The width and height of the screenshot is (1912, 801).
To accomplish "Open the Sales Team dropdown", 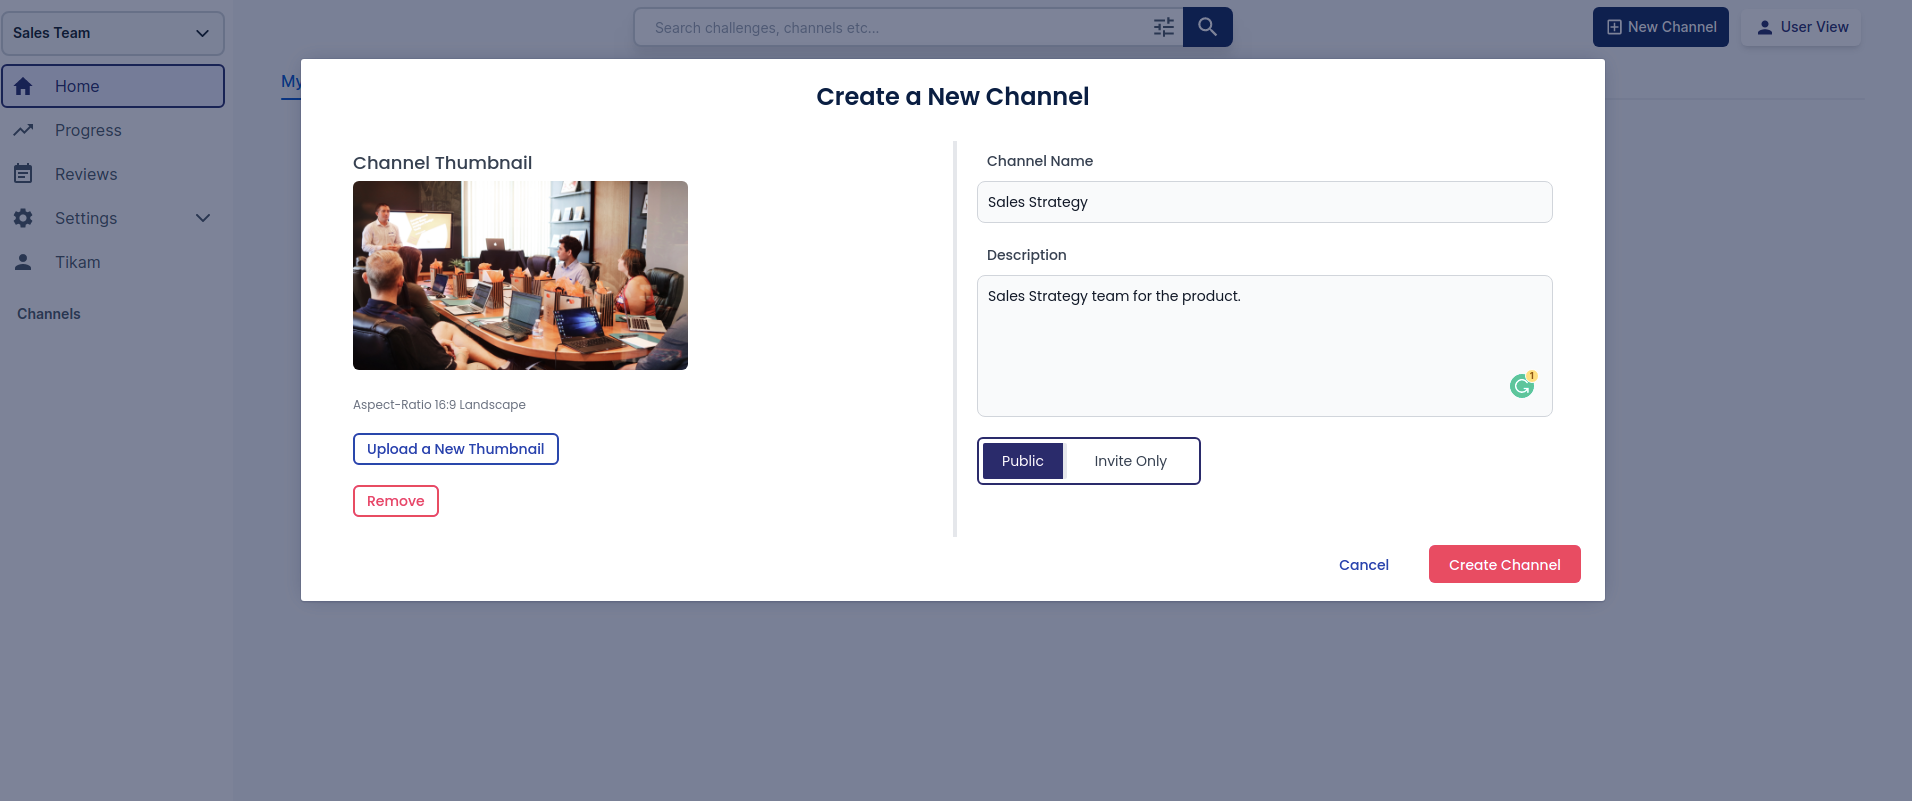I will (x=113, y=33).
